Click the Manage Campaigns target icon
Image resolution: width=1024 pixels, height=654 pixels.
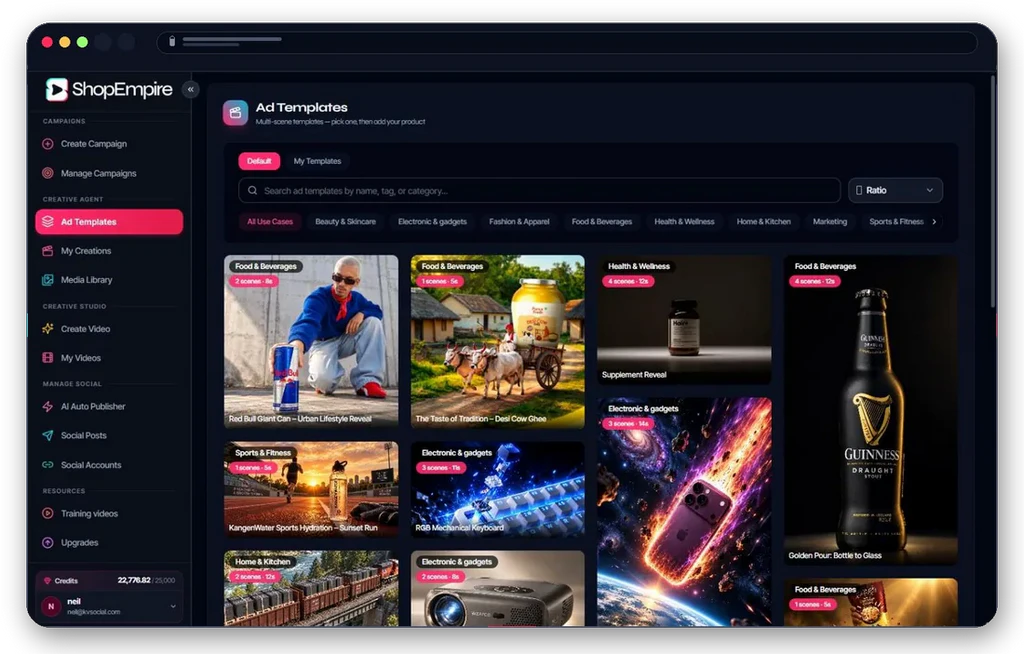(x=48, y=173)
